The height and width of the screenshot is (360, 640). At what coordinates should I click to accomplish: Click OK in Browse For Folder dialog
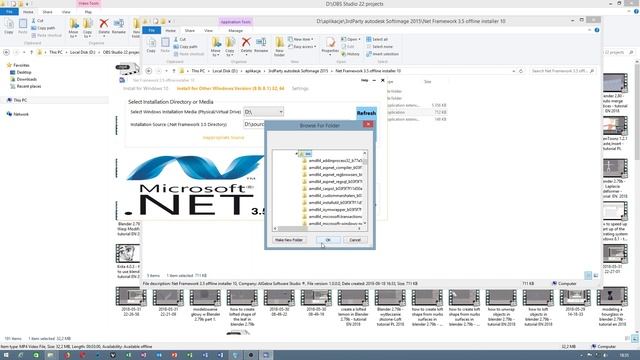328,240
